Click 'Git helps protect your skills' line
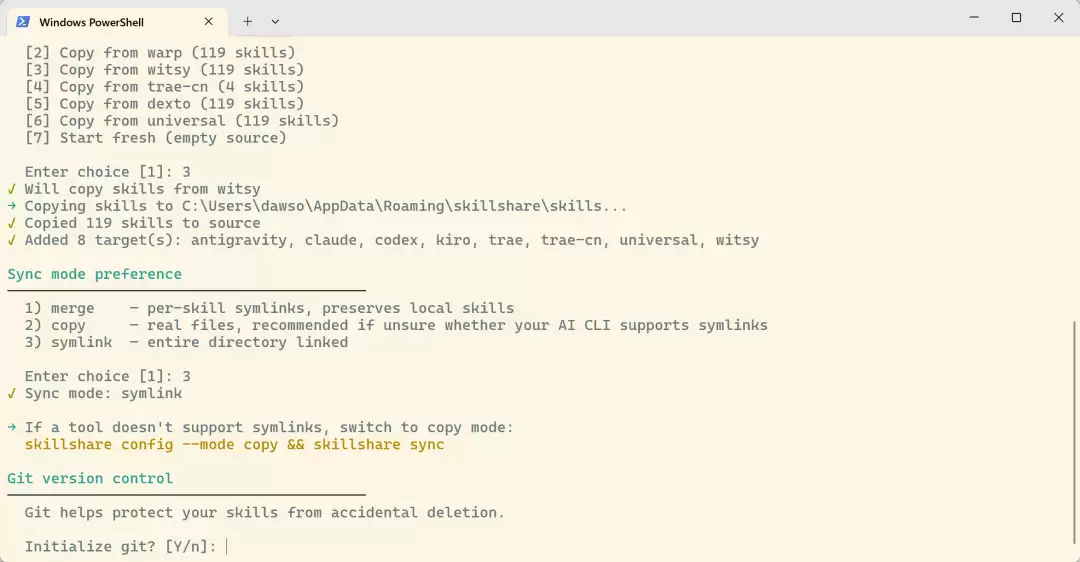The image size is (1080, 562). click(264, 513)
